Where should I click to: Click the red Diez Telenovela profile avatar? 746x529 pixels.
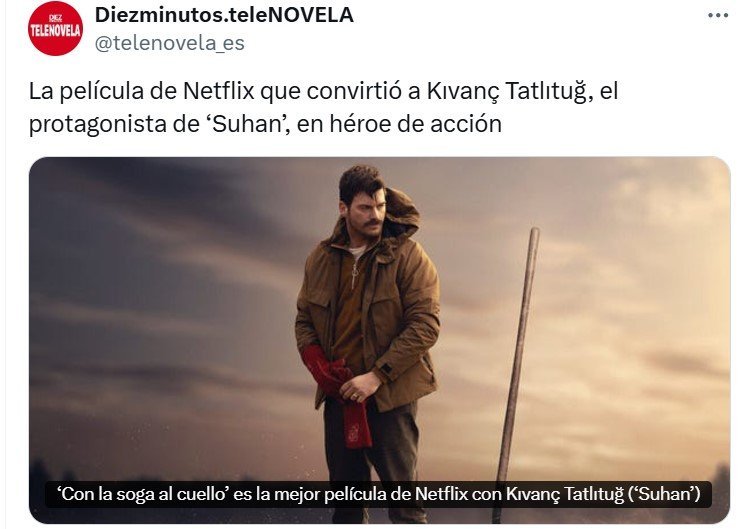tap(56, 29)
